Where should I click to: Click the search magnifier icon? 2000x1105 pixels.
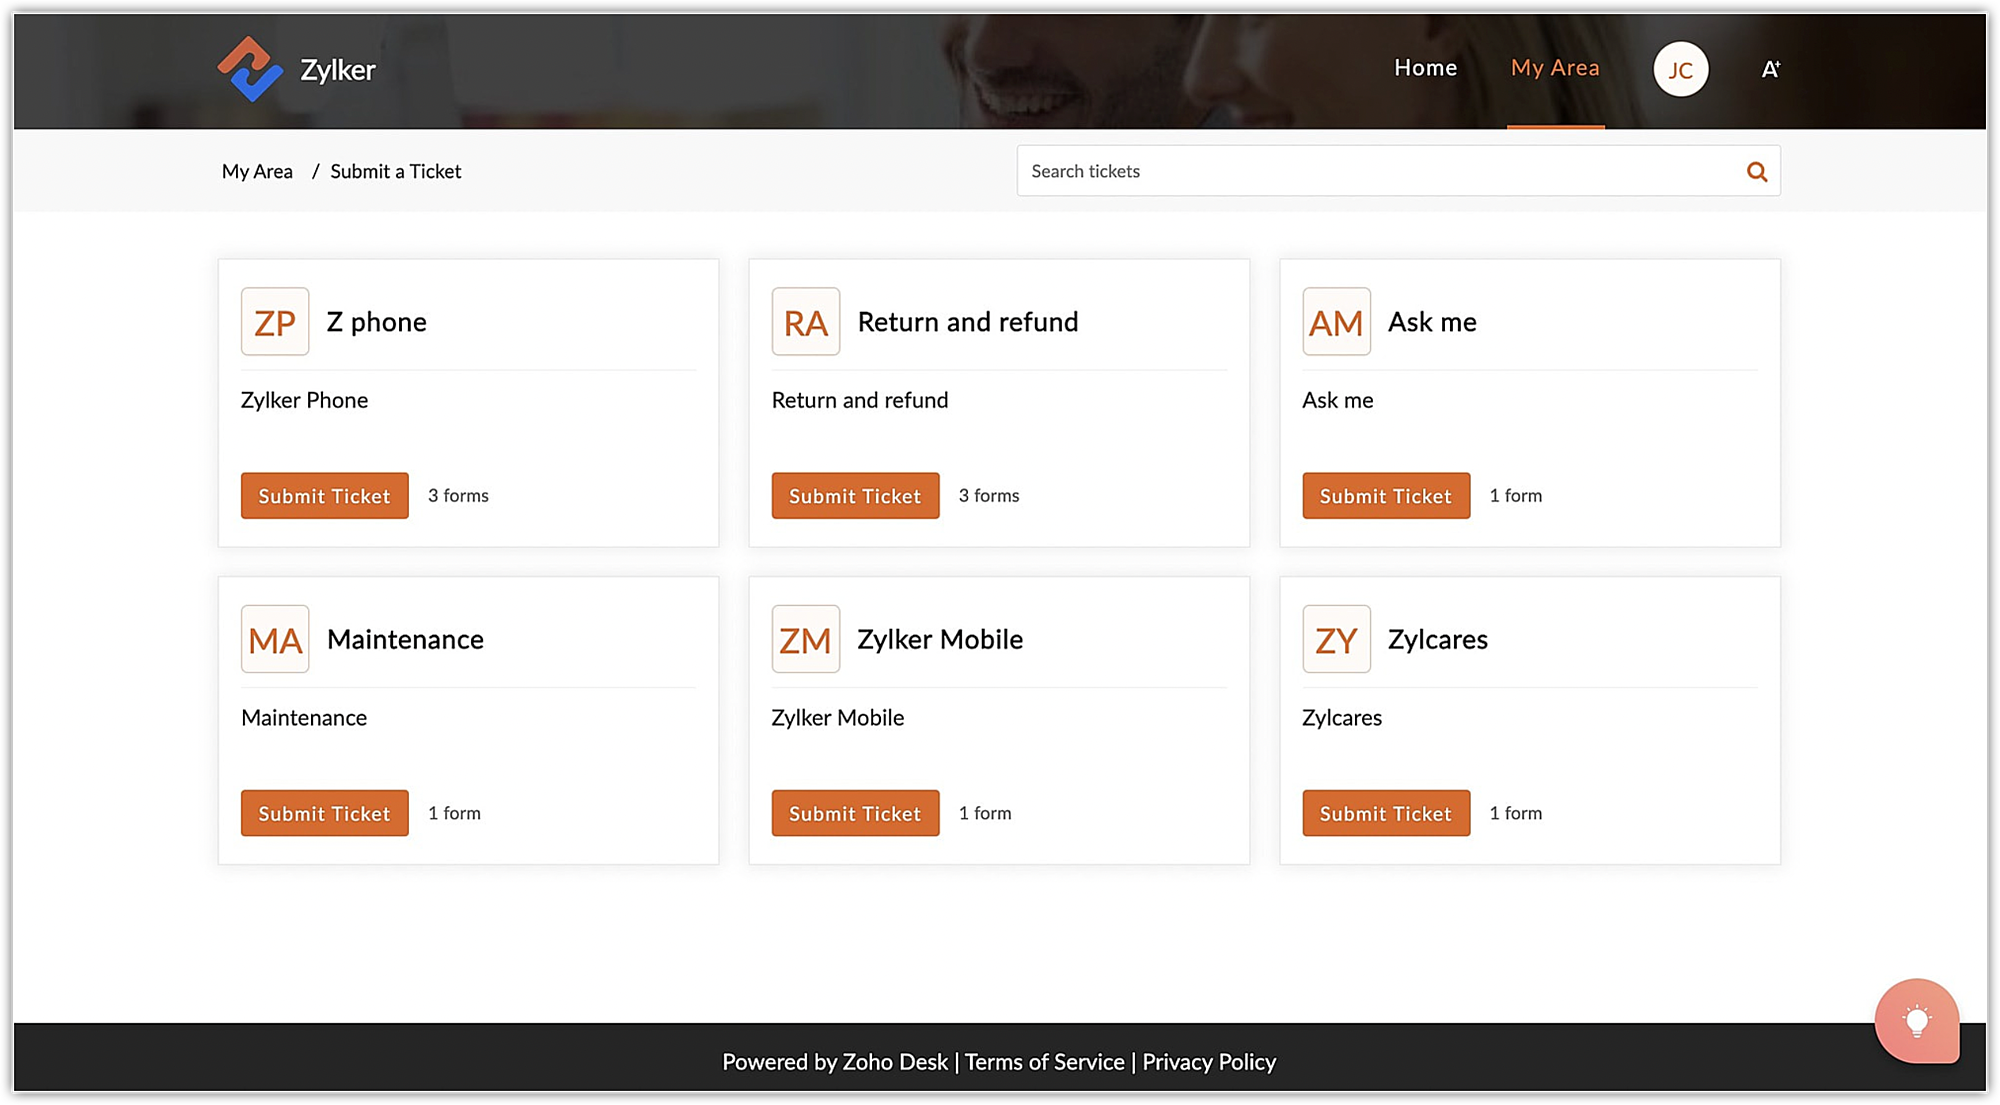click(x=1756, y=171)
